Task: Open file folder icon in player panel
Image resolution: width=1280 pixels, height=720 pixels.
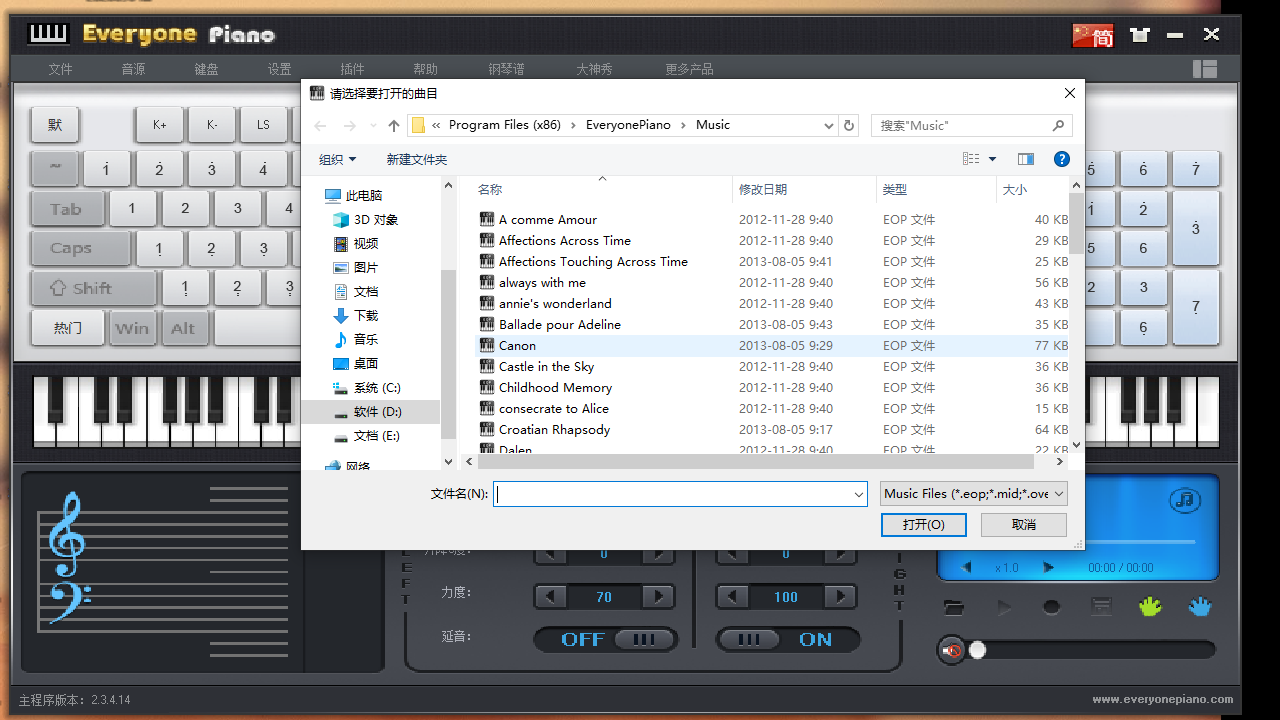Action: [x=954, y=607]
